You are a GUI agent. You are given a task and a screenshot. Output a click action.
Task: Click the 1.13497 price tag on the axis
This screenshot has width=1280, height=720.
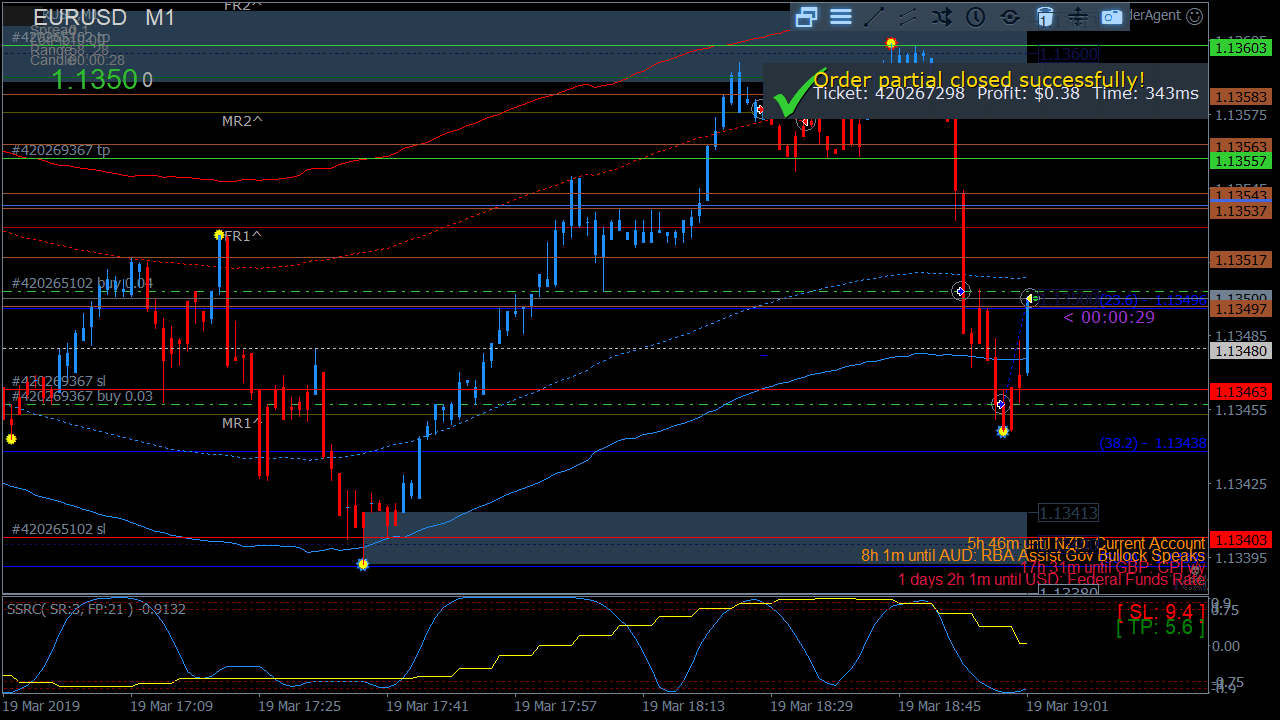coord(1240,310)
